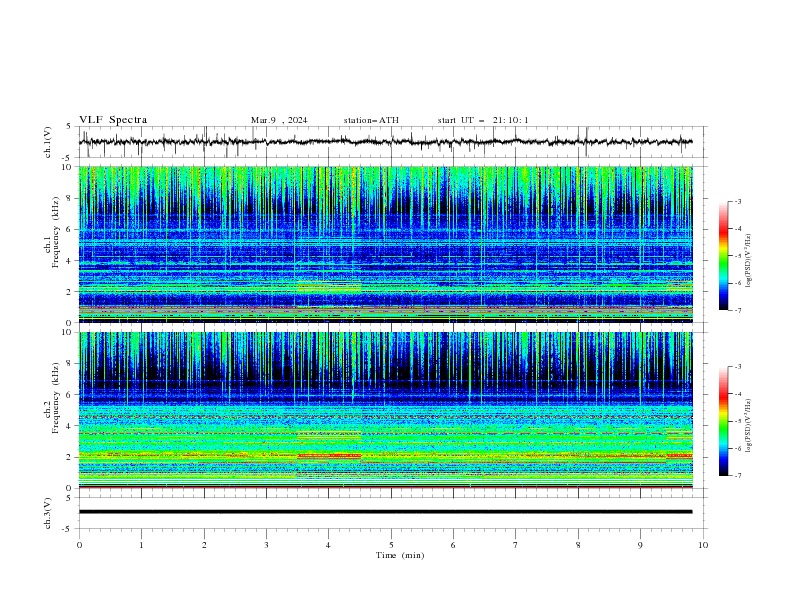This screenshot has height=612, width=792.
Task: Click time axis tick label "8"
Action: [x=578, y=545]
